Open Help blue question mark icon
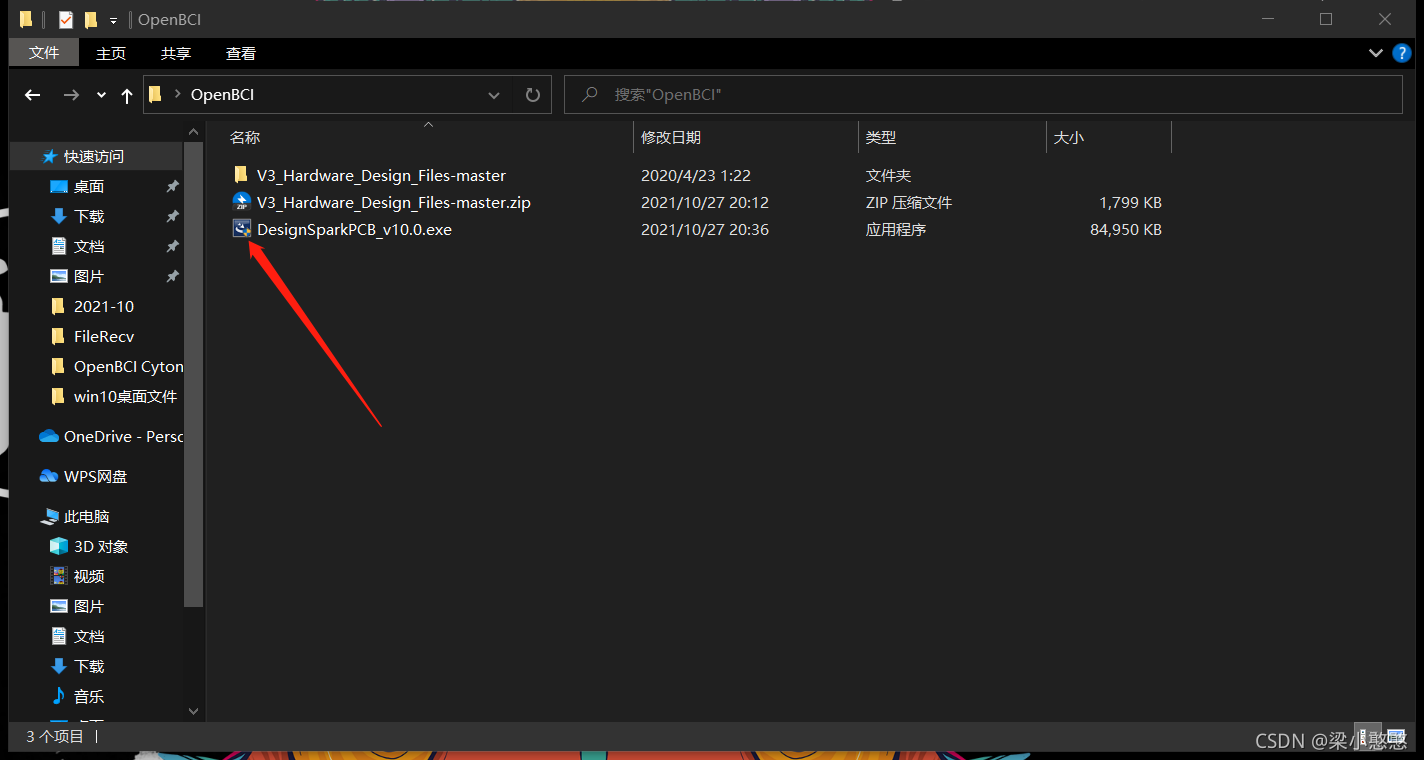1424x760 pixels. [x=1402, y=52]
